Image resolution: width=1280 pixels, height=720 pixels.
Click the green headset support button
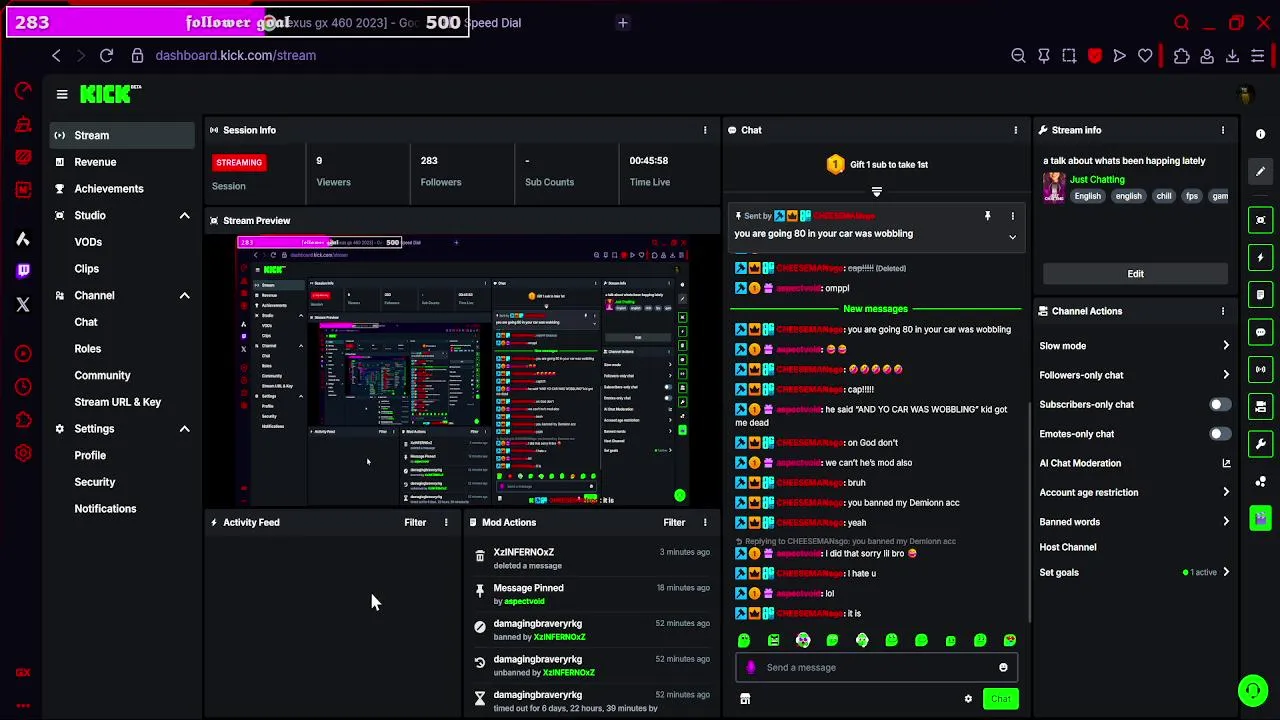(x=1253, y=690)
